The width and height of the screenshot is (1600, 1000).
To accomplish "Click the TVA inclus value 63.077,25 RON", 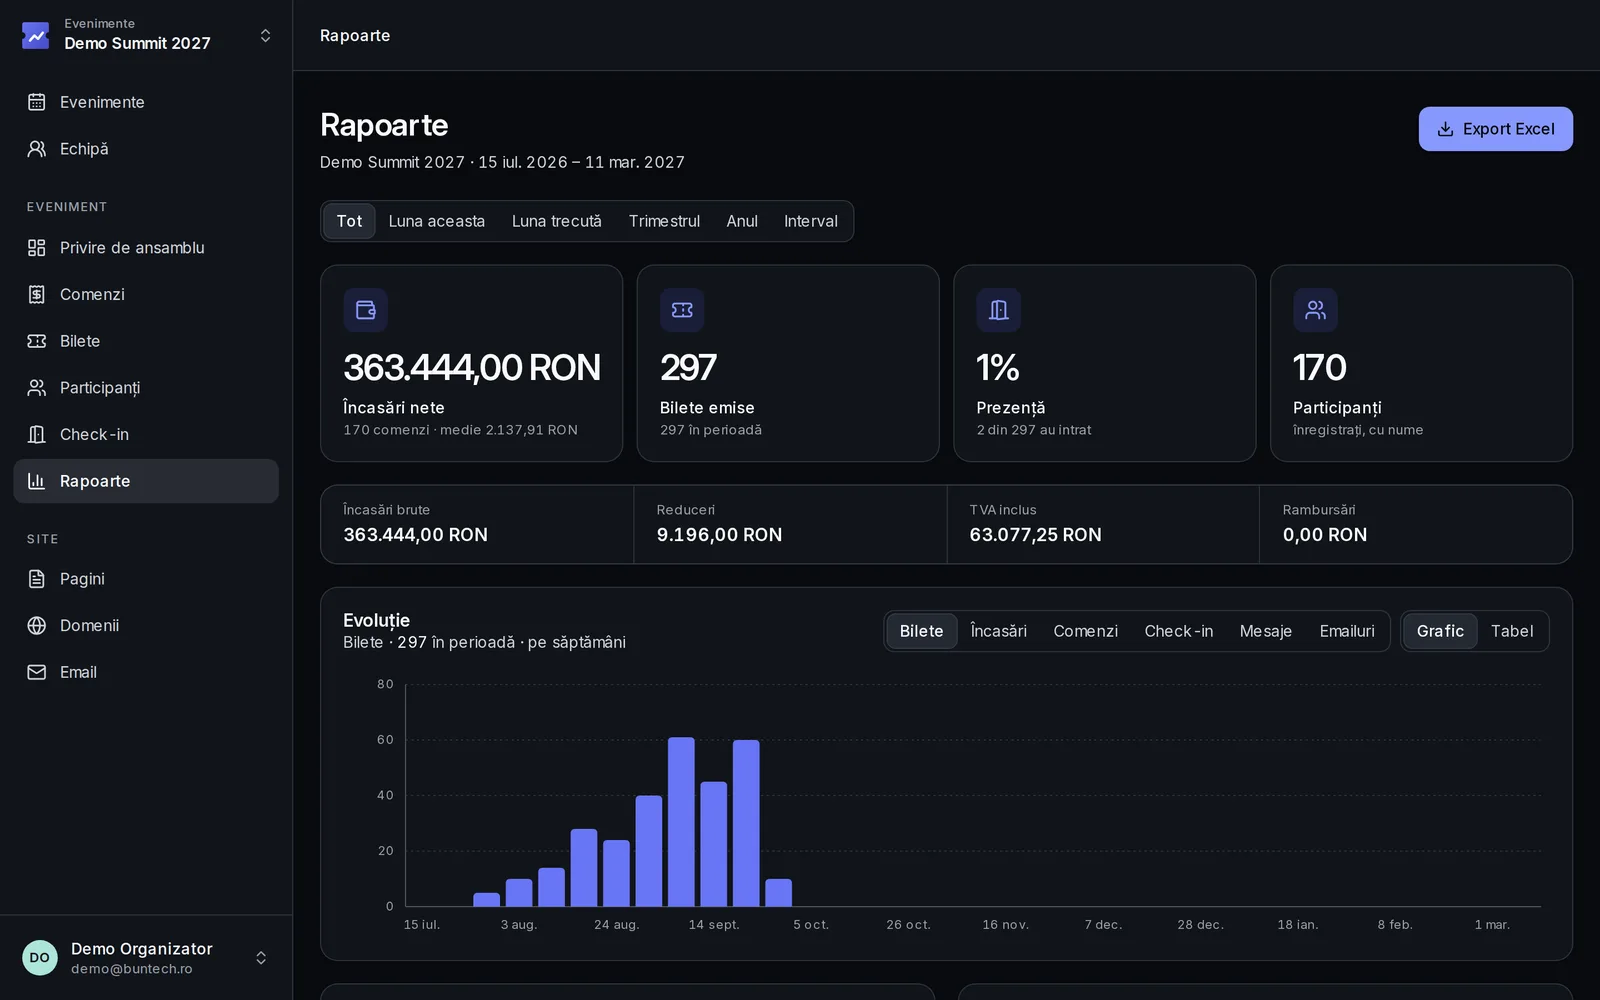I will coord(1036,535).
